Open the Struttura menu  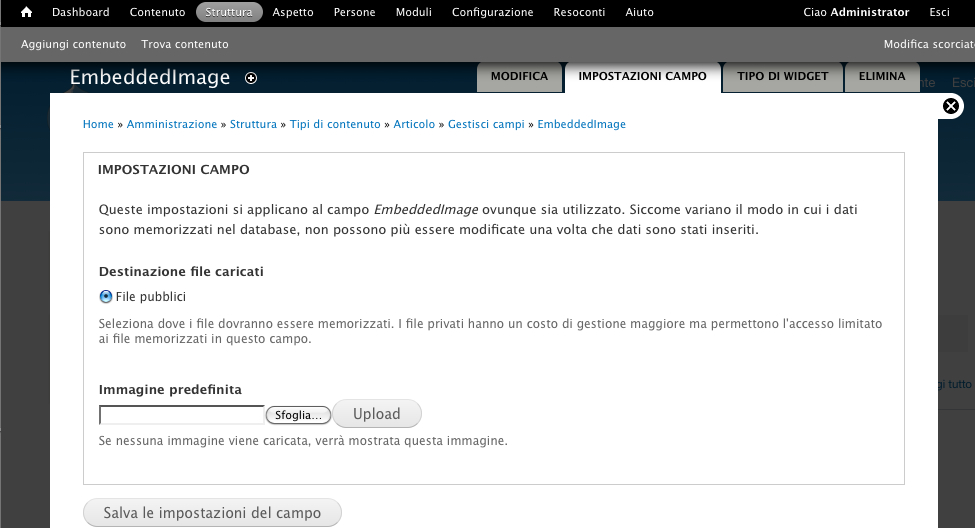(229, 12)
